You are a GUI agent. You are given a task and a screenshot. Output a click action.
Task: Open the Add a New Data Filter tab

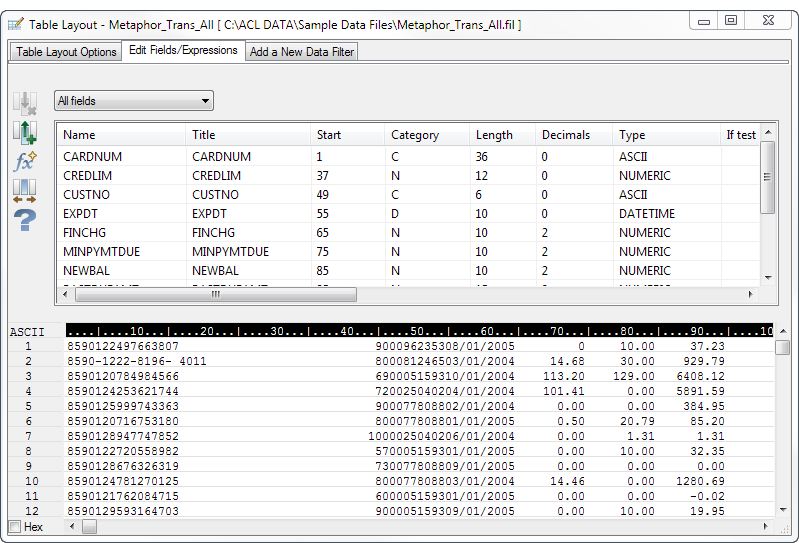[301, 52]
